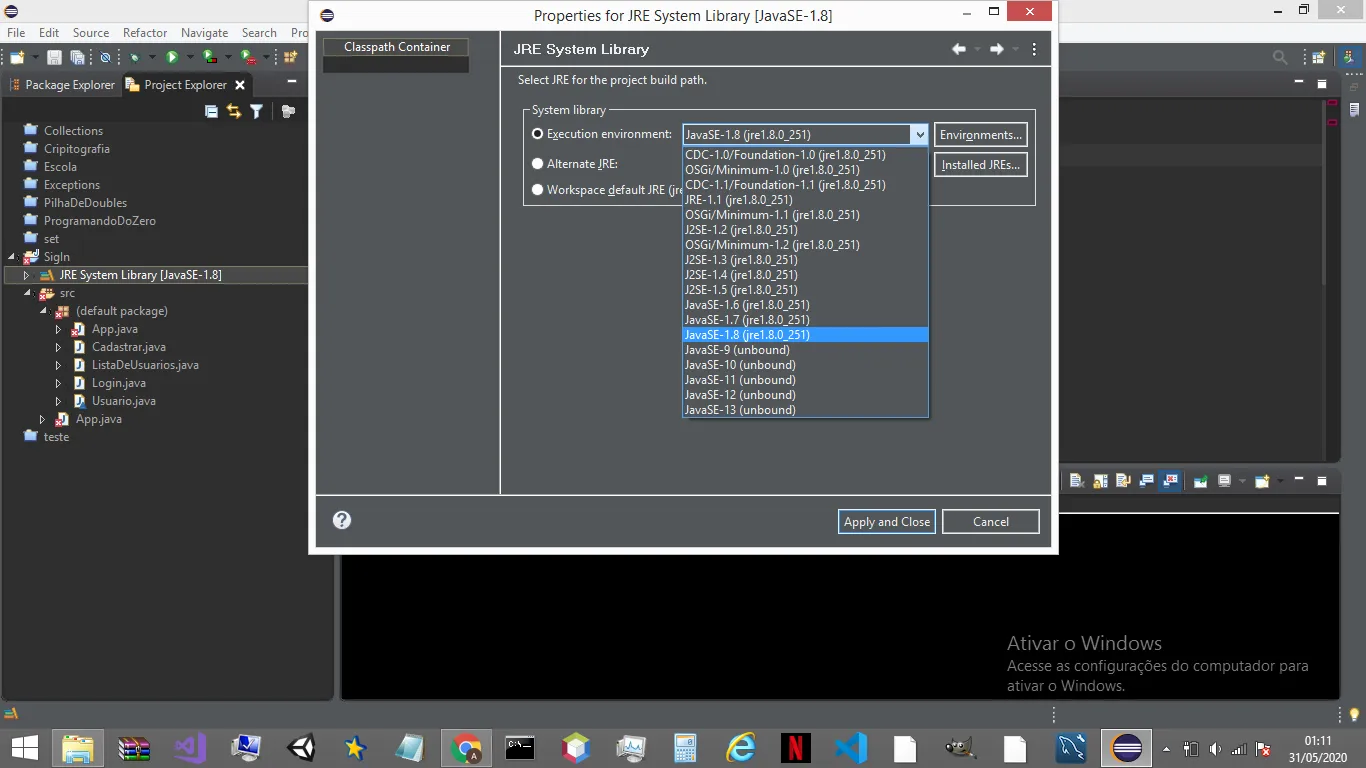Select the Project Explorer tab
Image resolution: width=1366 pixels, height=768 pixels.
coord(176,85)
